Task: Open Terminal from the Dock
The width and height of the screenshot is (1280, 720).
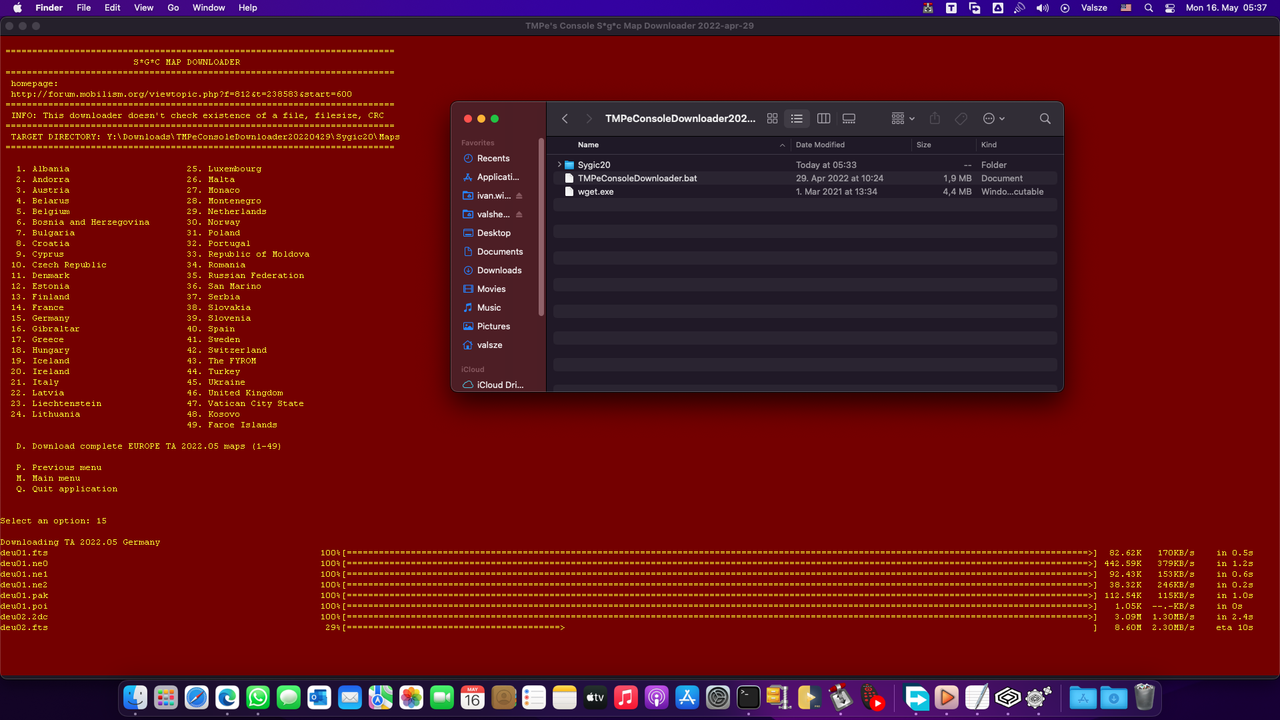Action: pyautogui.click(x=748, y=697)
